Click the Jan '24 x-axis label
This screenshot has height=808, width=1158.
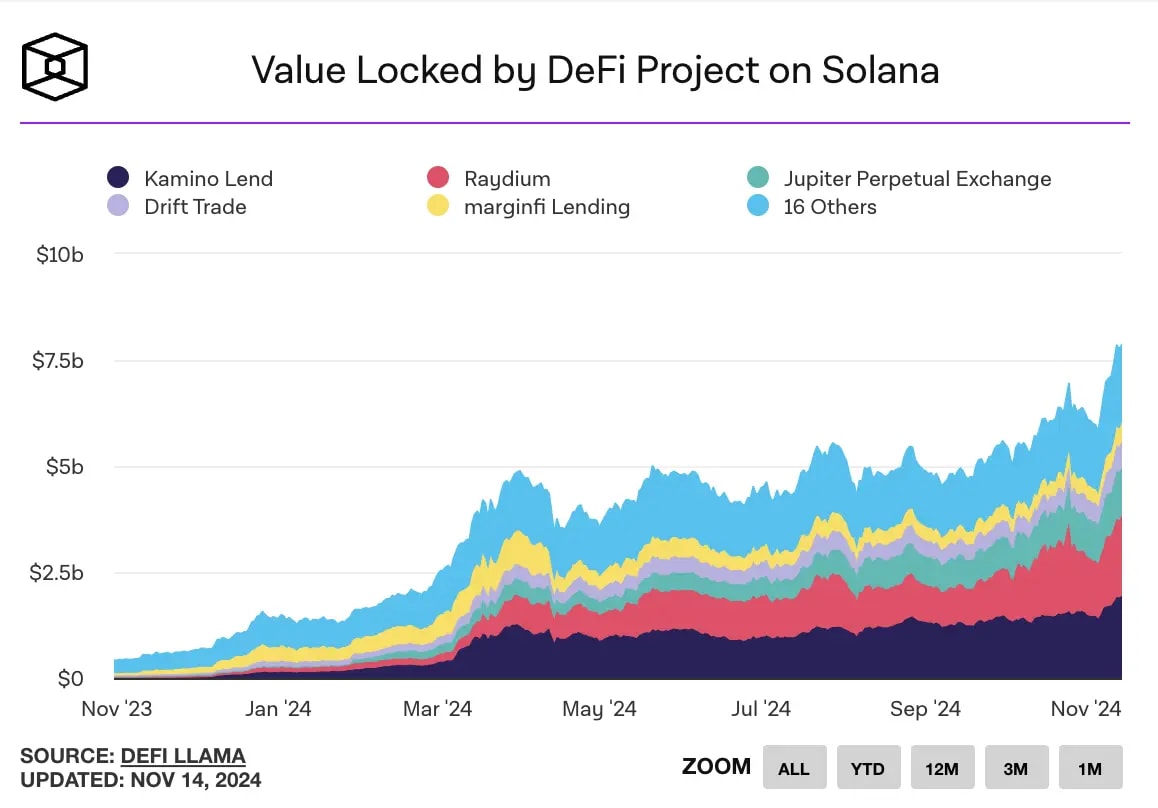click(277, 708)
